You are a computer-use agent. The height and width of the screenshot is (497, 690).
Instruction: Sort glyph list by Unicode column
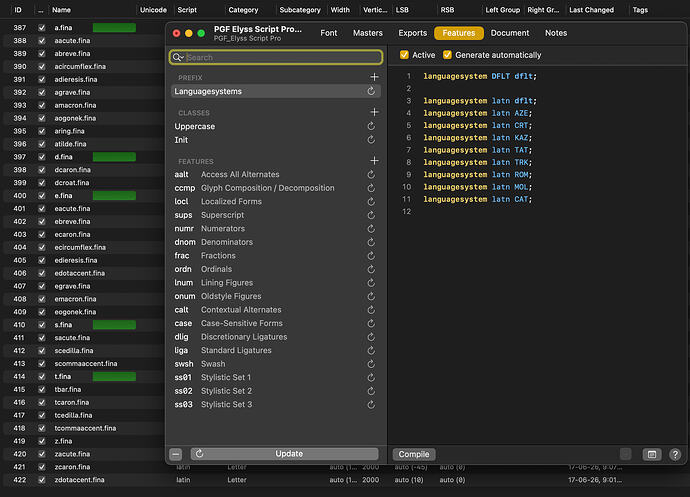pos(153,10)
